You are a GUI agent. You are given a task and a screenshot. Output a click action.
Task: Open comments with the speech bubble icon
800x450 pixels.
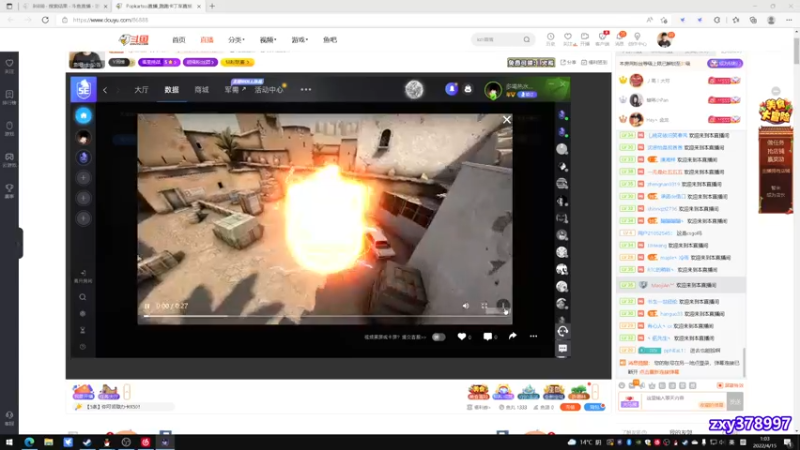488,336
